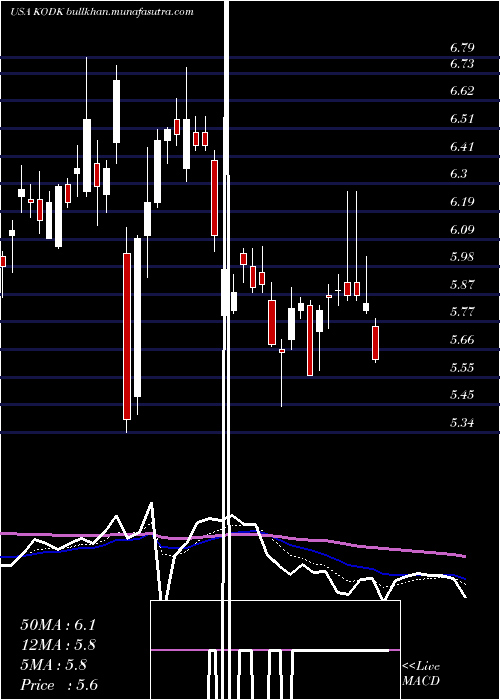Click the 6.51 price axis label
This screenshot has width=500, height=700.
pos(462,119)
